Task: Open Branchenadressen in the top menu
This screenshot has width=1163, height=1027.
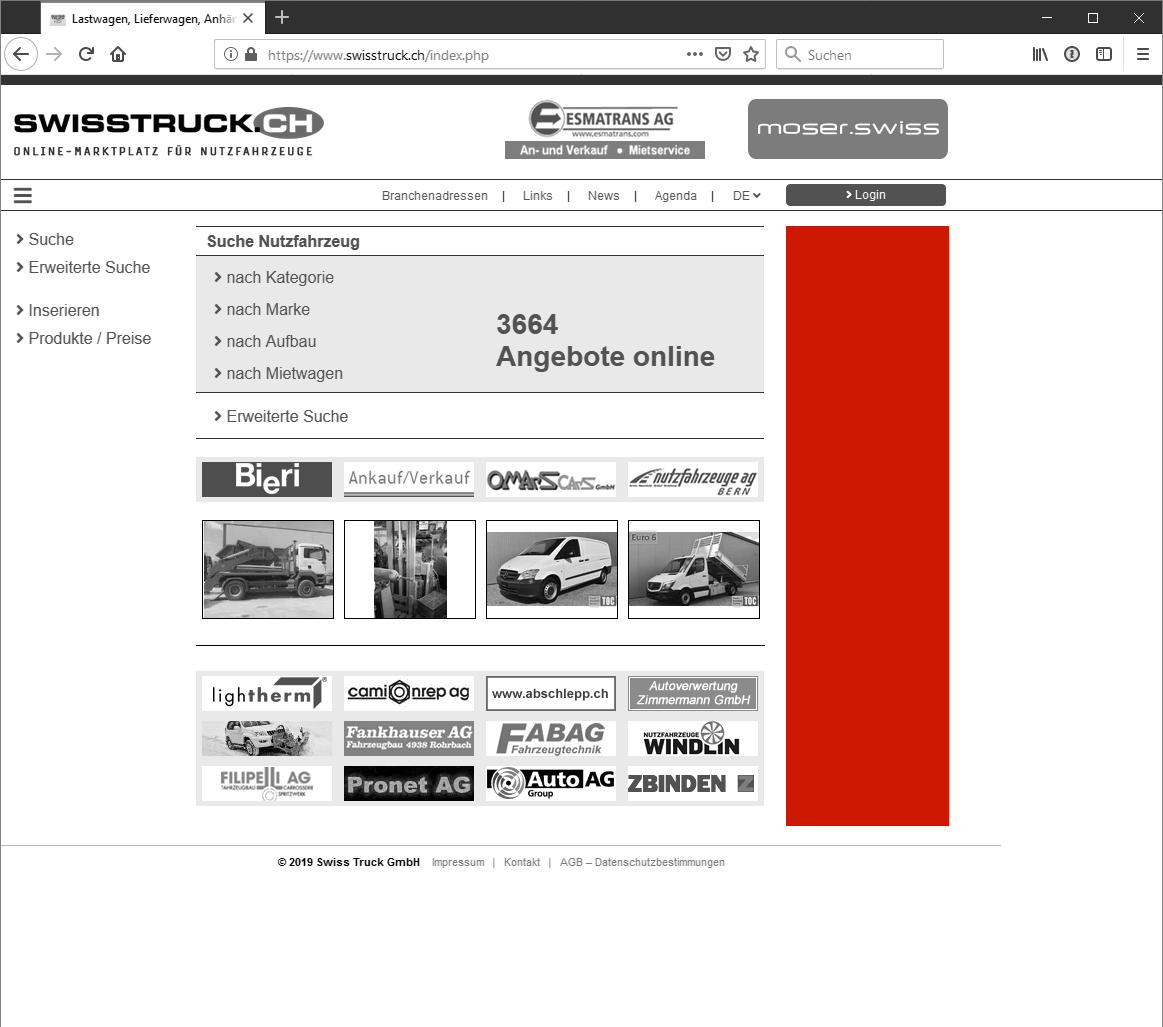Action: [x=435, y=196]
